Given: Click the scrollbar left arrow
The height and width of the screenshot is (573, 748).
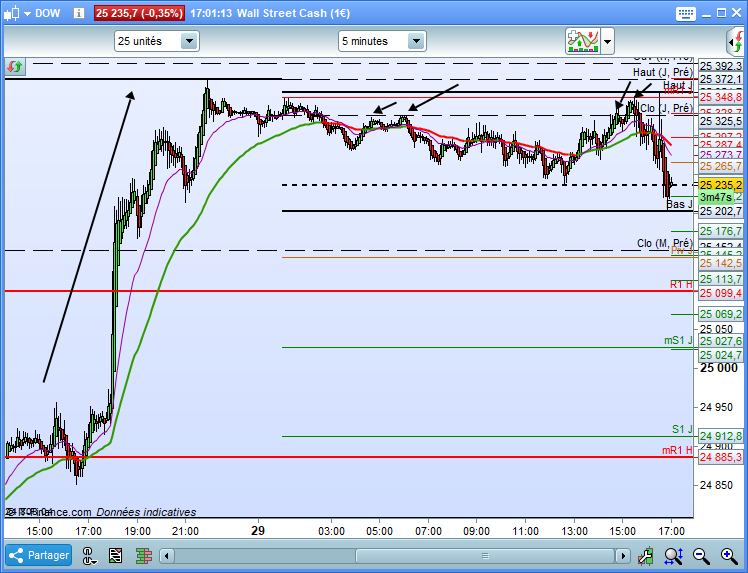Looking at the screenshot, I should tap(166, 556).
